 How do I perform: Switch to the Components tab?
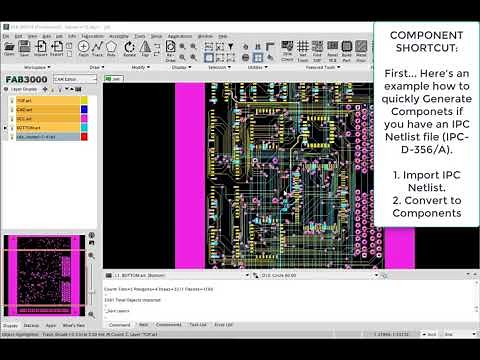pyautogui.click(x=169, y=324)
